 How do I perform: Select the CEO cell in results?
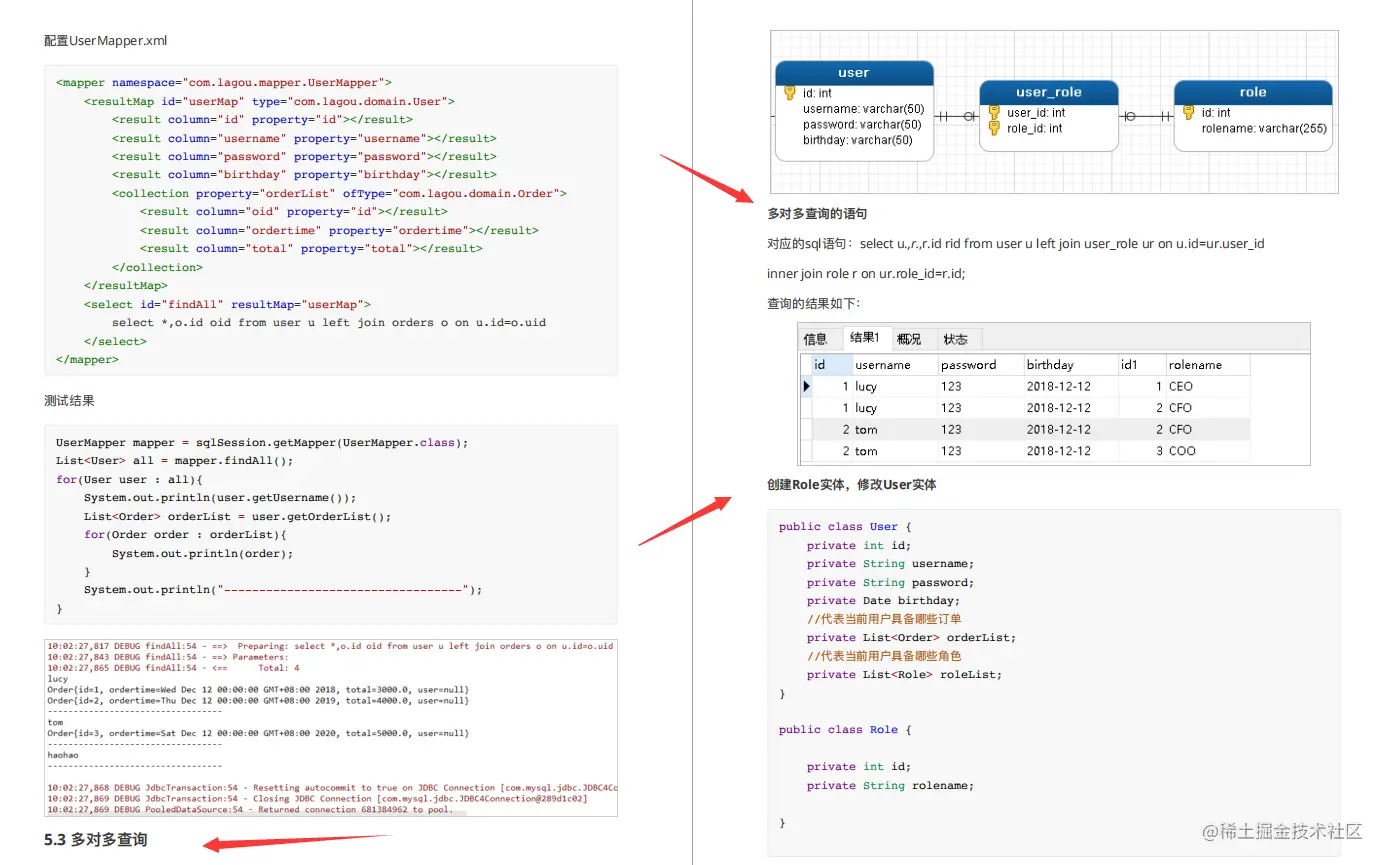point(1207,386)
